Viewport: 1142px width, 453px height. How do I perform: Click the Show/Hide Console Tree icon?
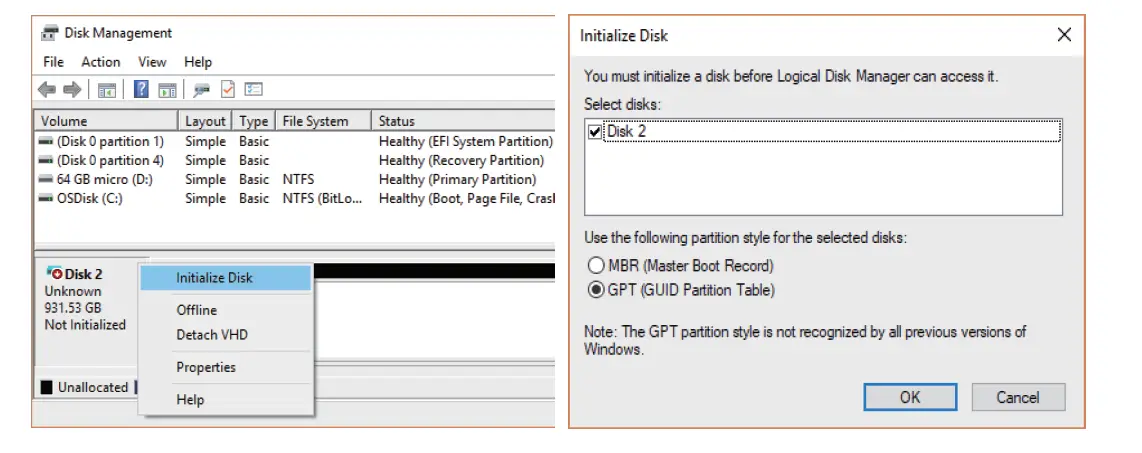[x=107, y=90]
